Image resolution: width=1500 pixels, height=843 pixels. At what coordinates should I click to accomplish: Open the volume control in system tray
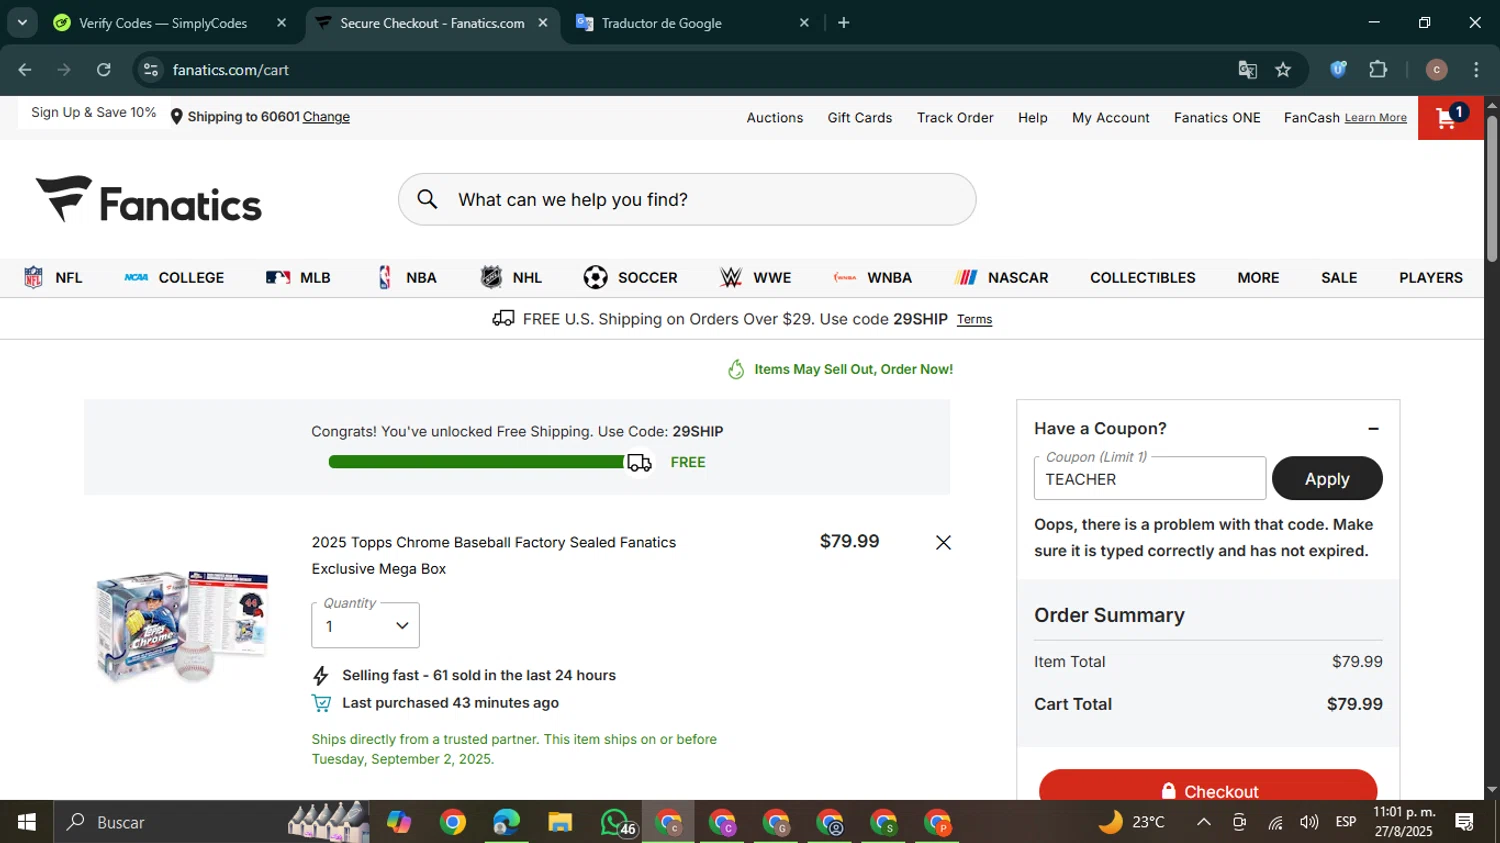[1309, 822]
